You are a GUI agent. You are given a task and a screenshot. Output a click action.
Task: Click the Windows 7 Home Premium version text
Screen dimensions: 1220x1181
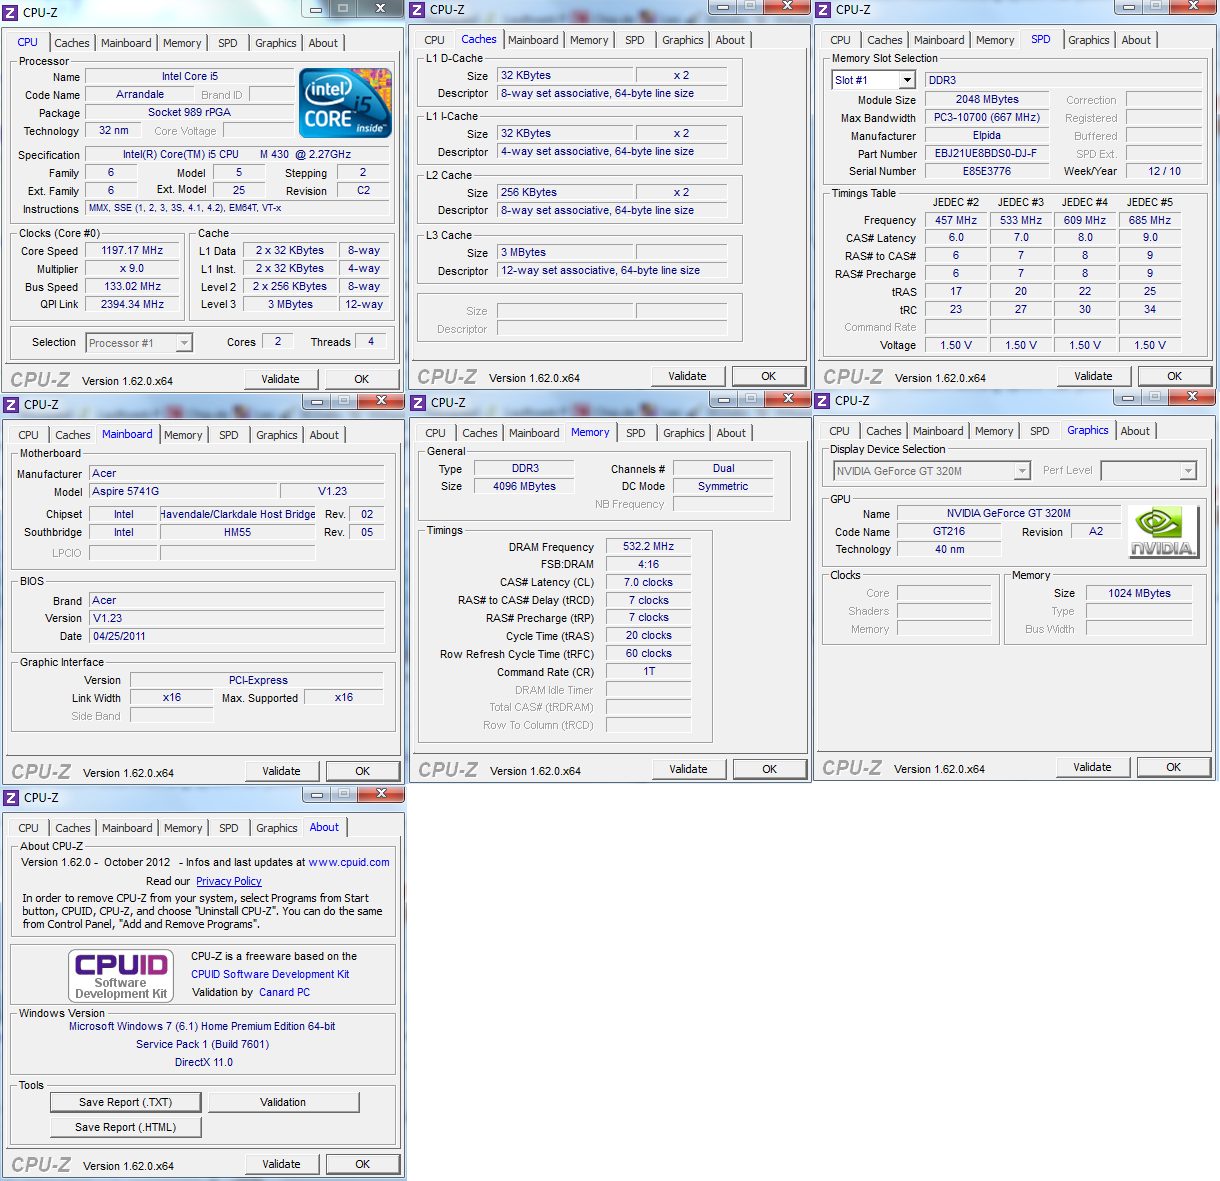click(202, 1026)
